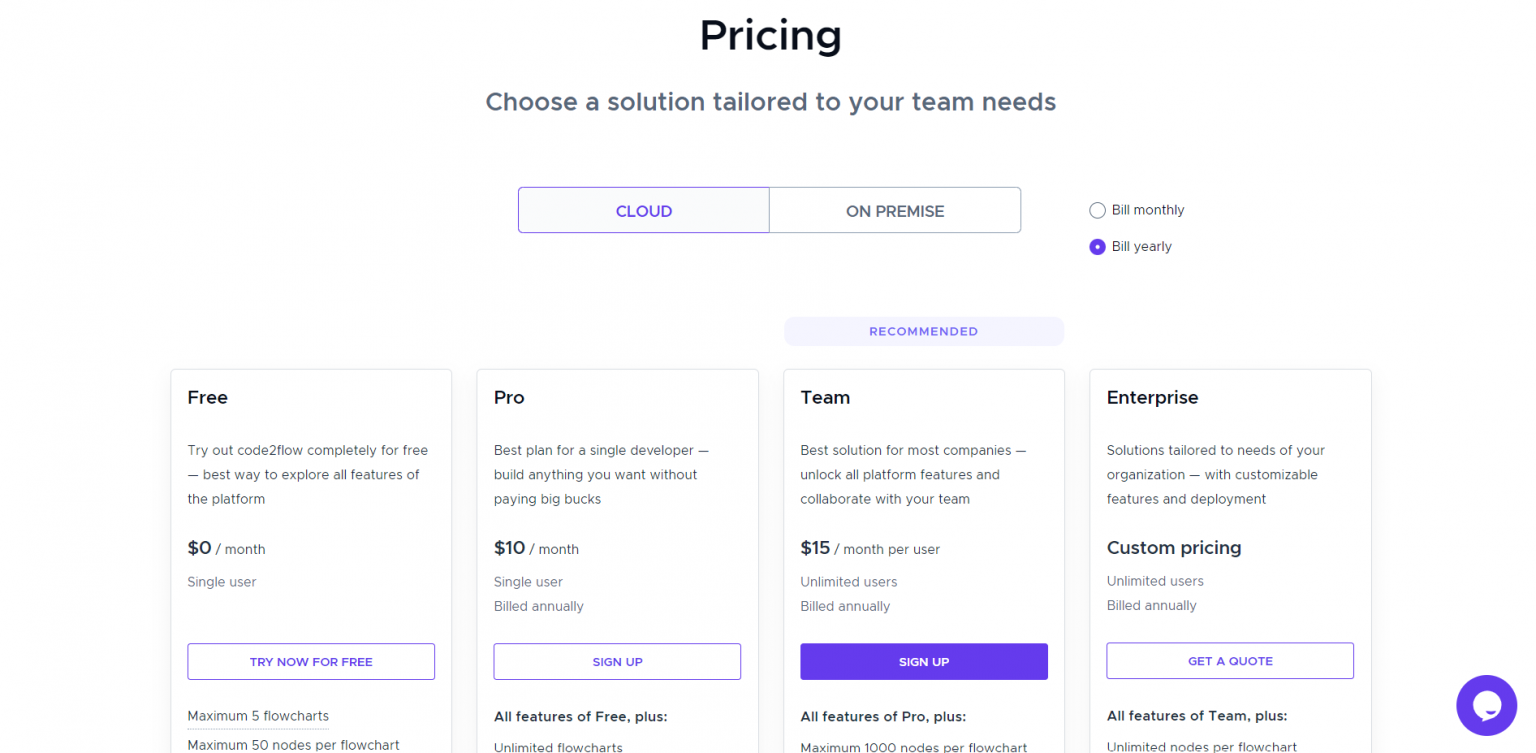This screenshot has height=753, width=1536.
Task: Click the Enterprise Custom pricing heading
Action: (x=1174, y=548)
